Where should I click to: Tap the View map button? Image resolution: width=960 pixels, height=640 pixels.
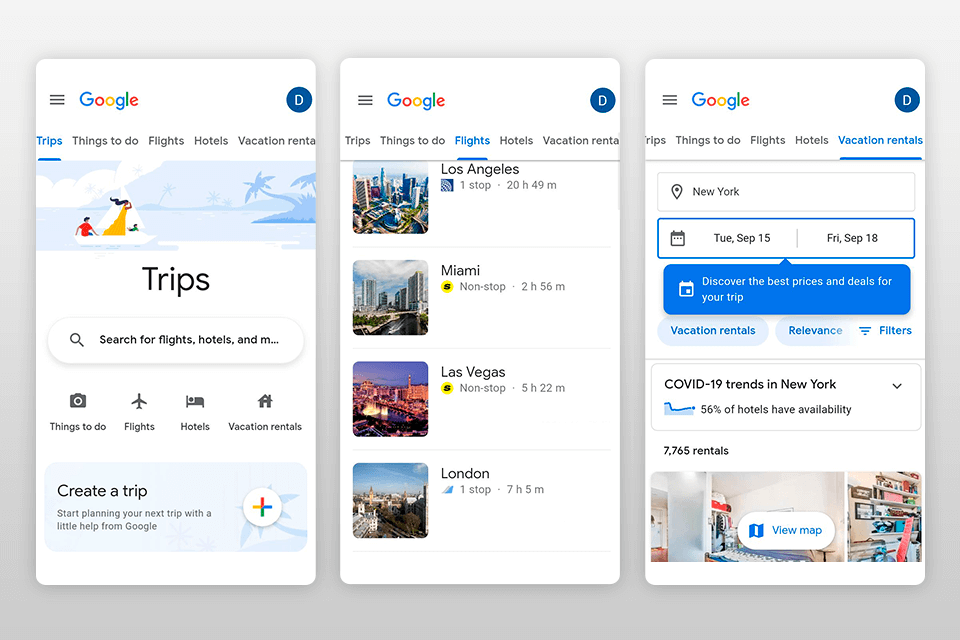pyautogui.click(x=786, y=530)
